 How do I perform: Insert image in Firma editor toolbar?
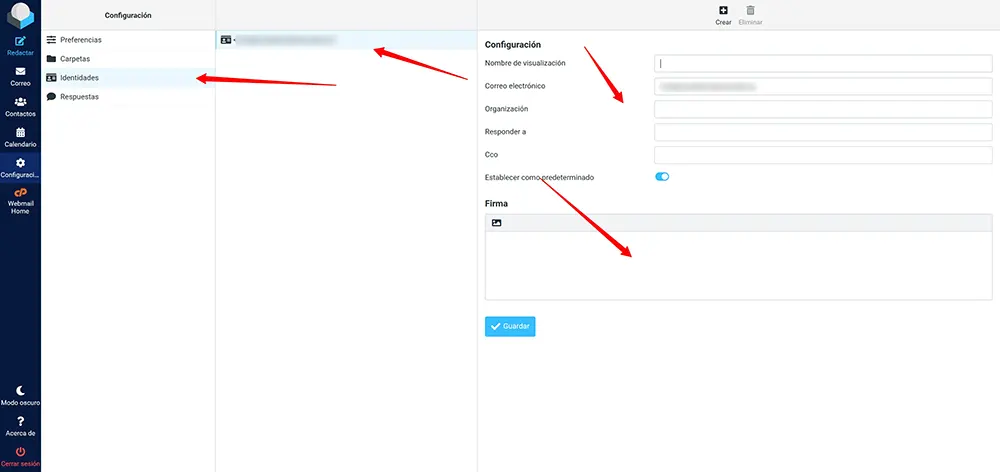pyautogui.click(x=497, y=223)
